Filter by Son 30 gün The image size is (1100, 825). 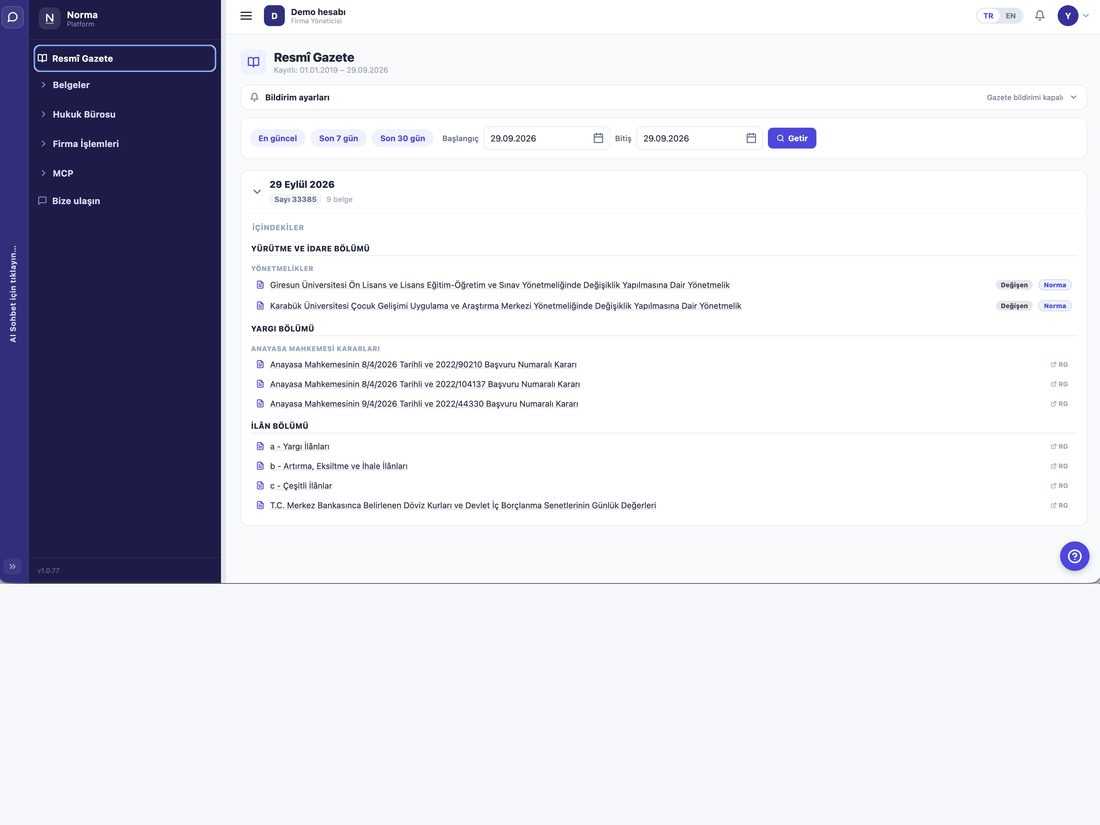pyautogui.click(x=403, y=138)
